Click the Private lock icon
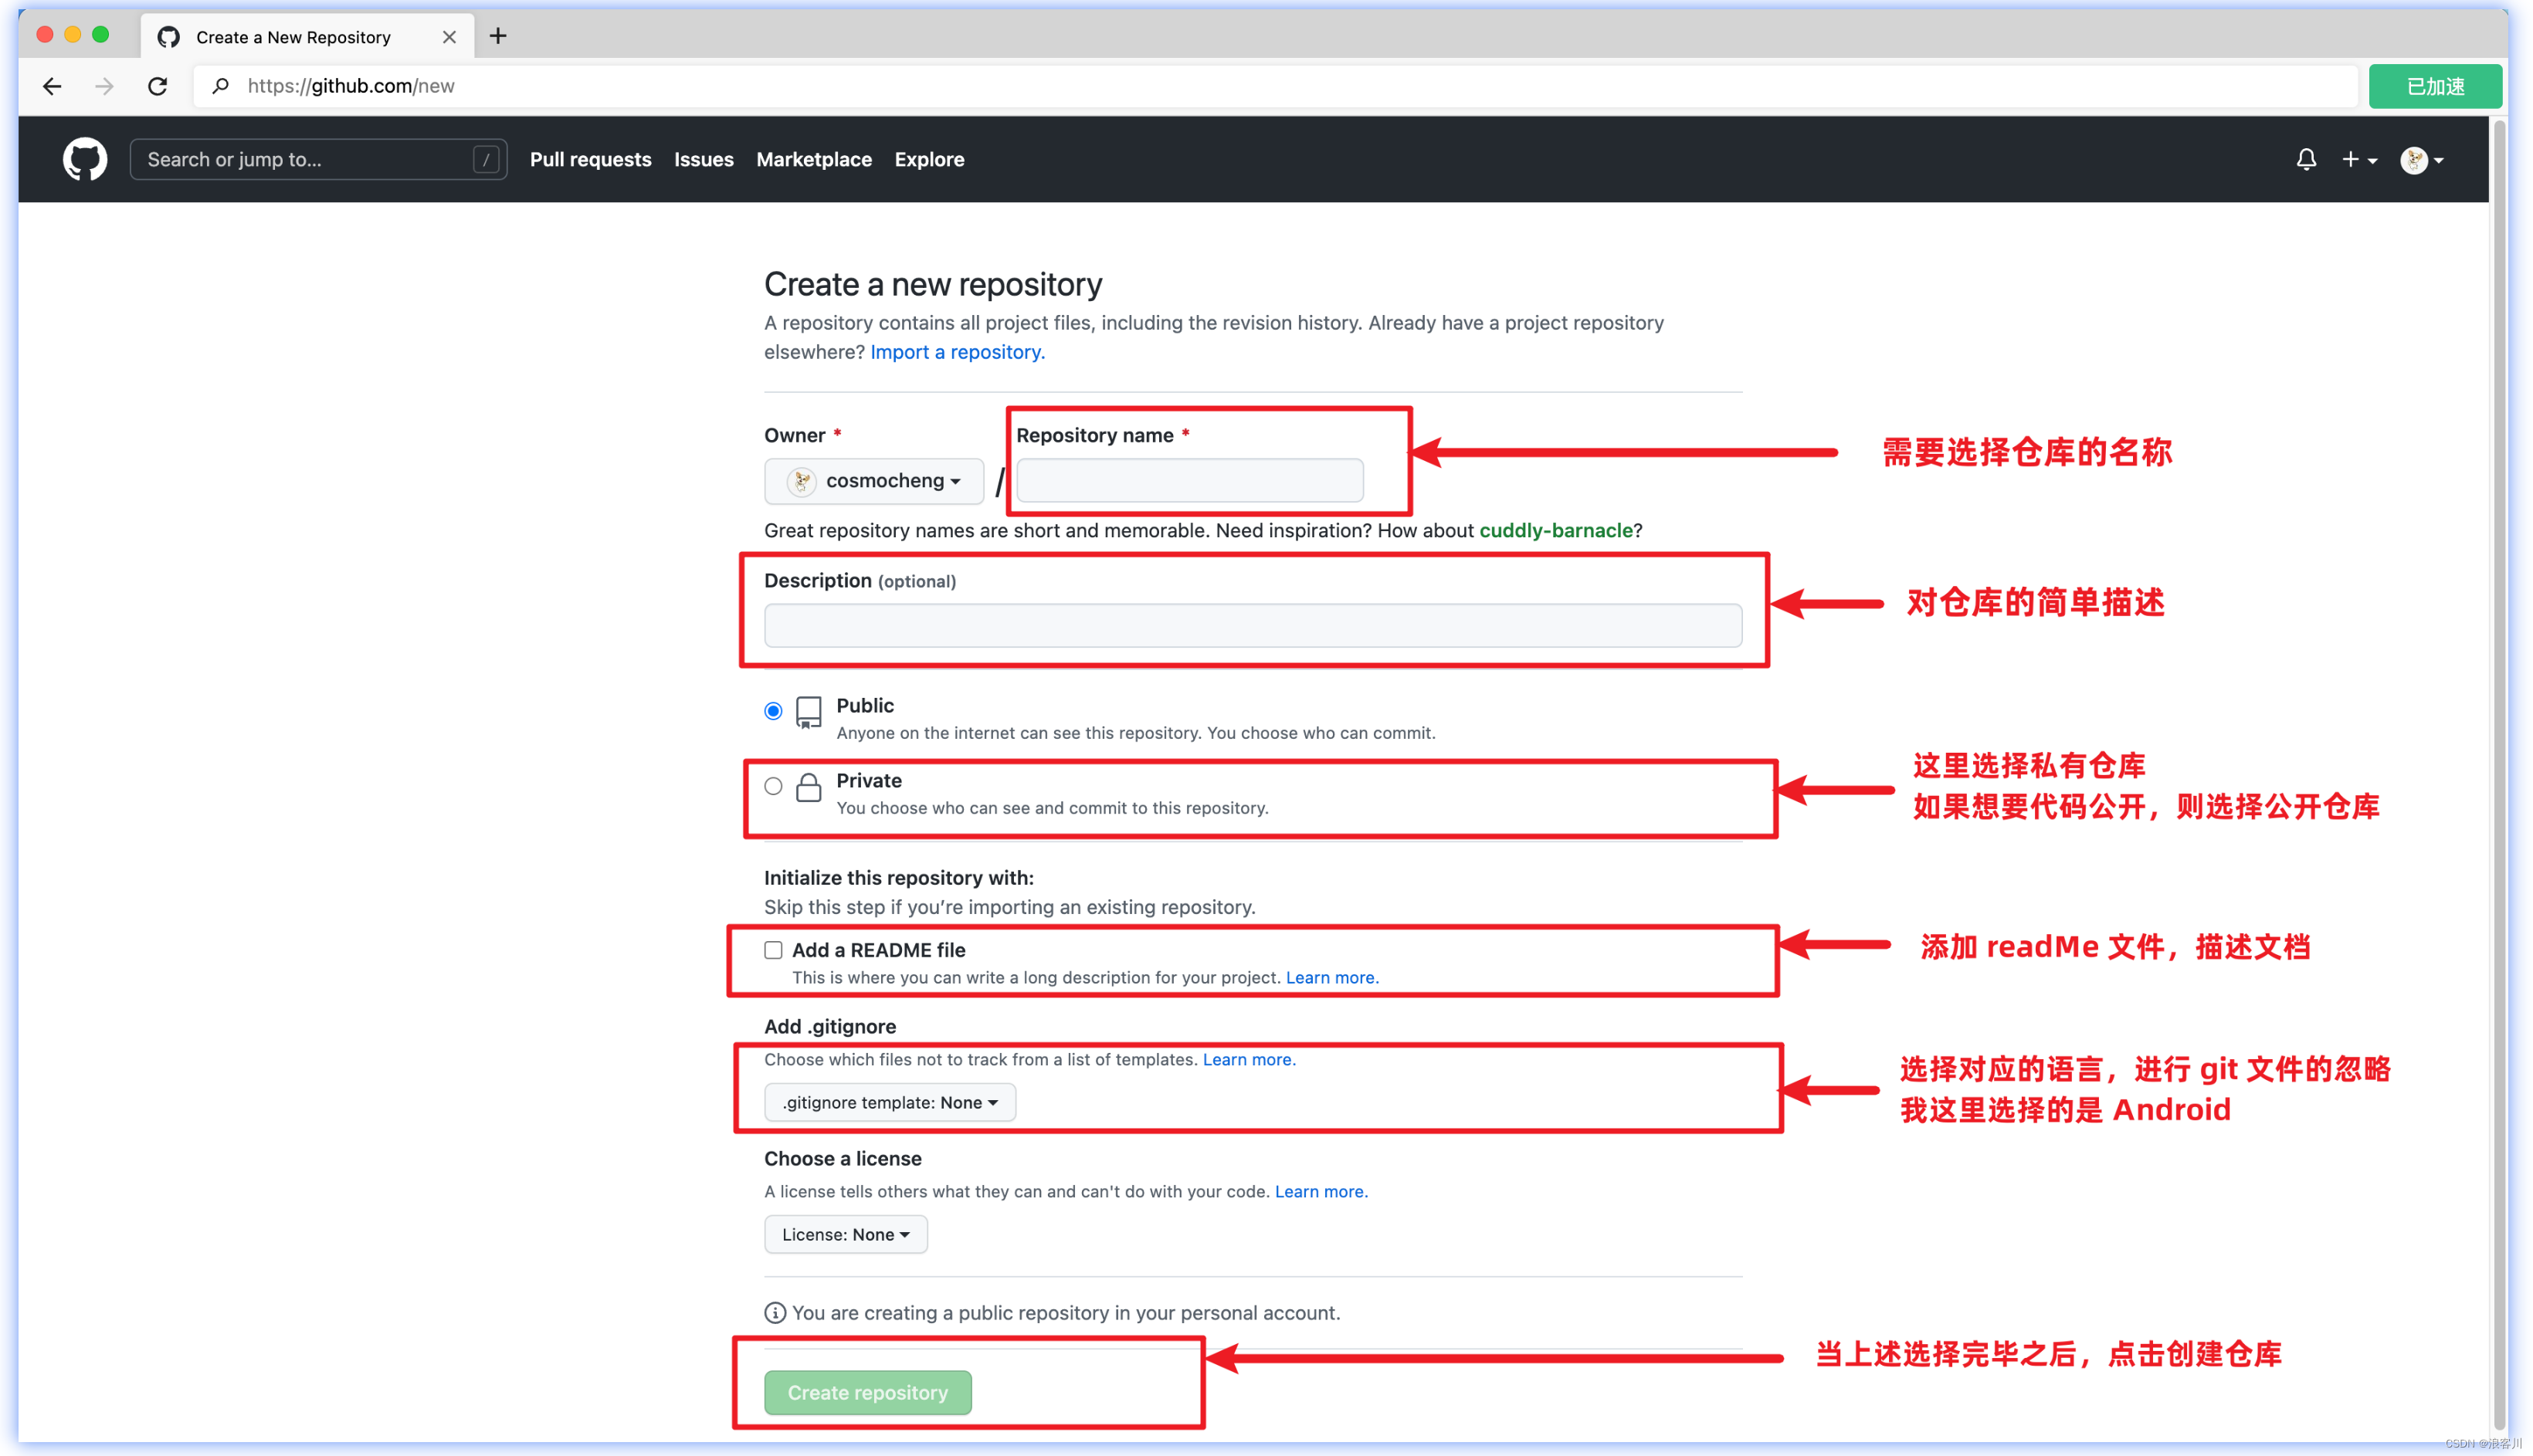 pyautogui.click(x=808, y=787)
